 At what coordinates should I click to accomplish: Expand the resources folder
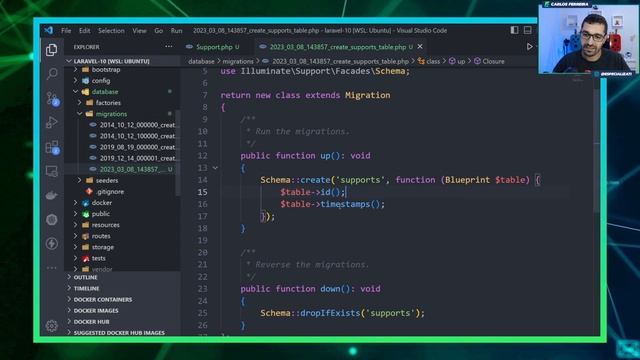pos(105,225)
